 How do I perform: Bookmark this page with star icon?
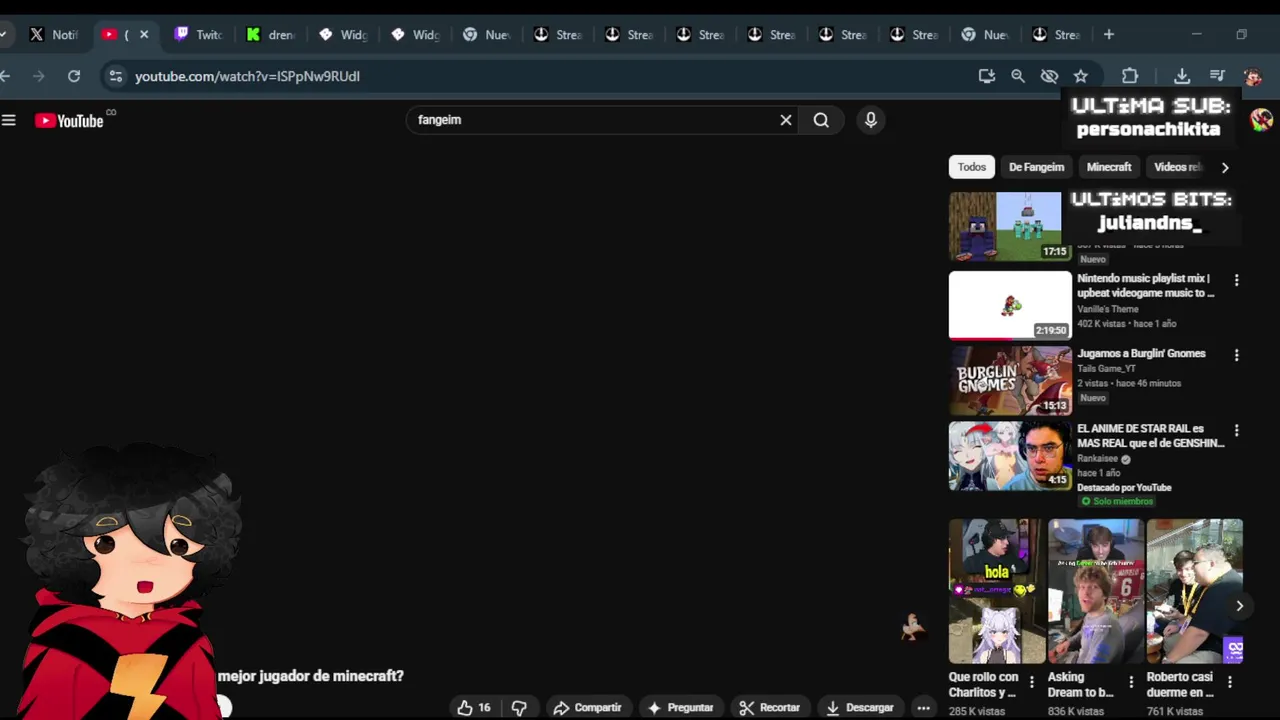click(1081, 76)
